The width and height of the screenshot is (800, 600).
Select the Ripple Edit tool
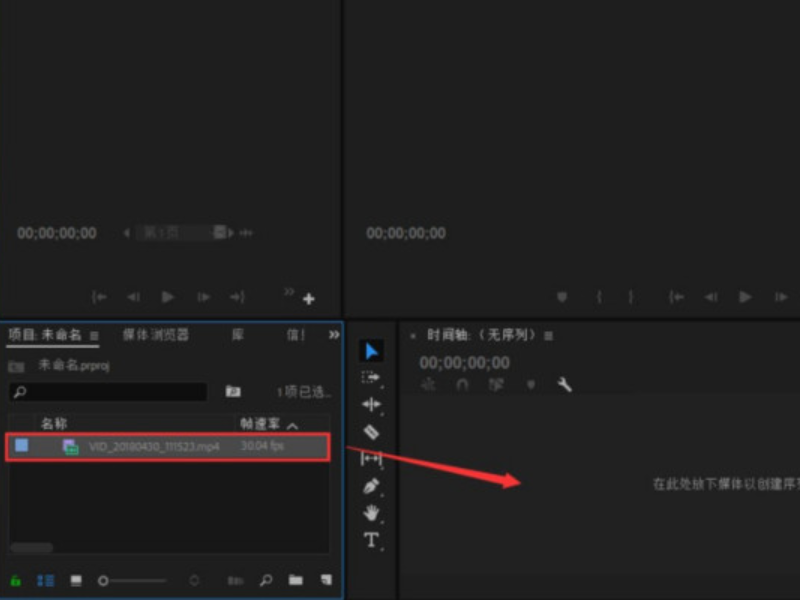pyautogui.click(x=371, y=405)
